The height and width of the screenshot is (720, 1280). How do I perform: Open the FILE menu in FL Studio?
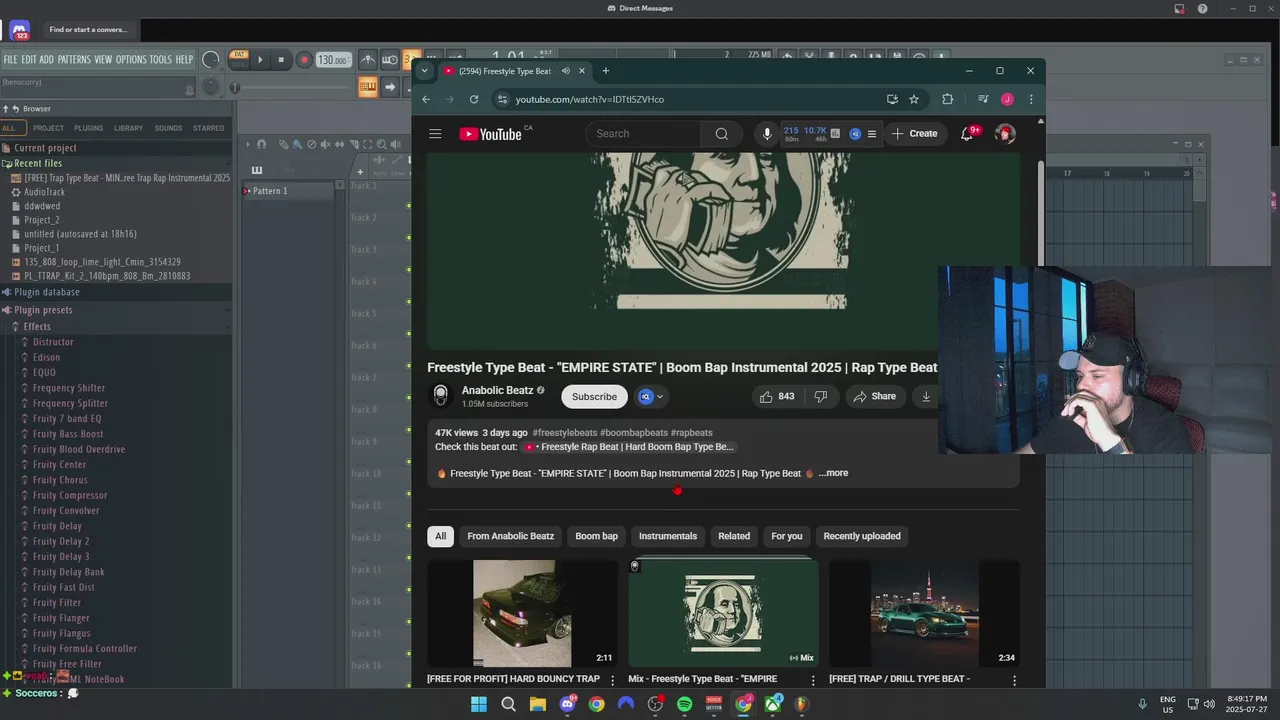10,60
